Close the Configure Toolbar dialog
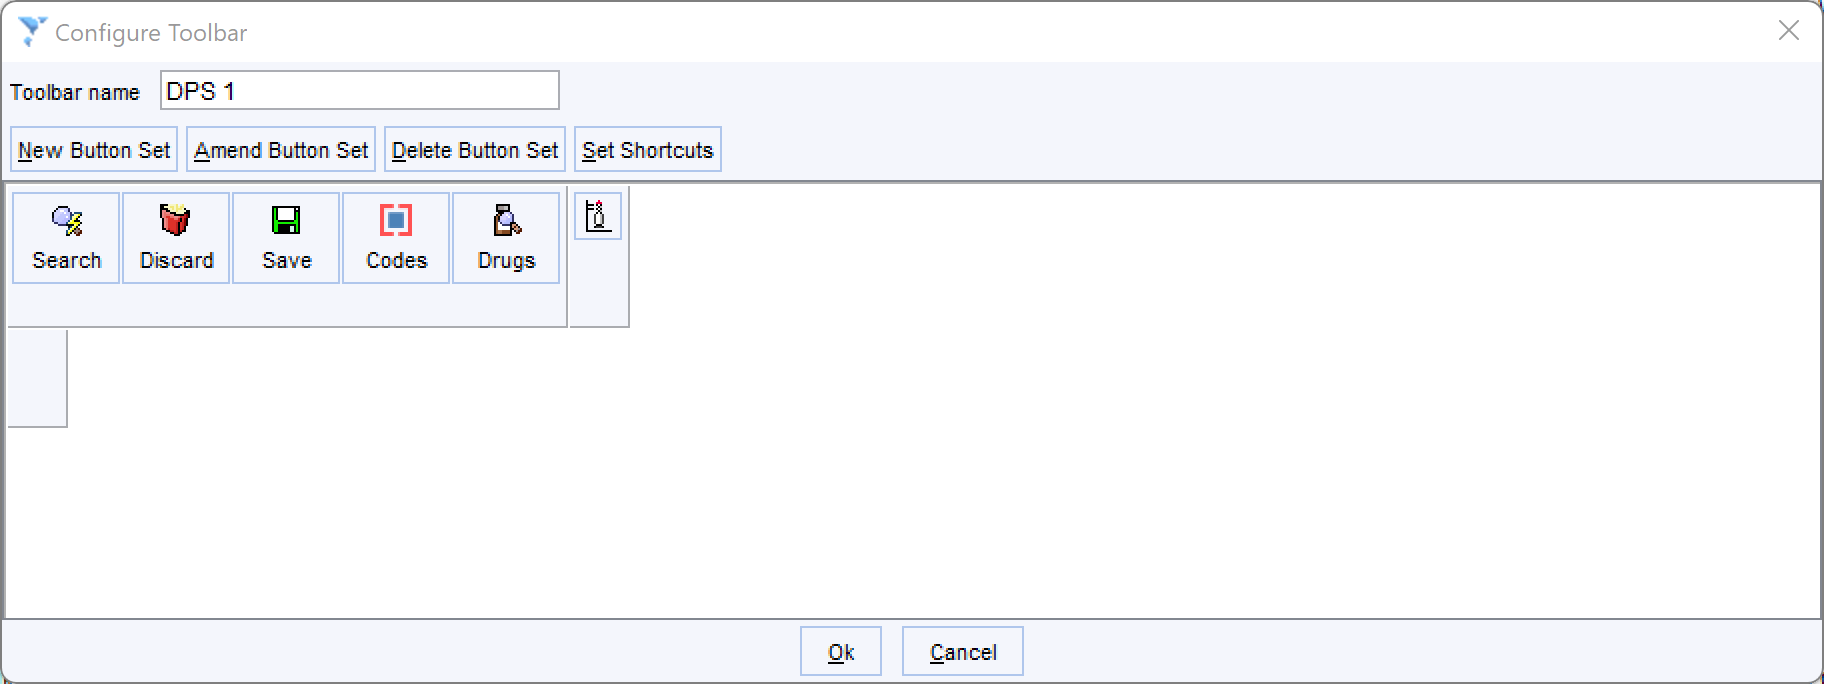Image resolution: width=1824 pixels, height=684 pixels. click(x=1789, y=31)
